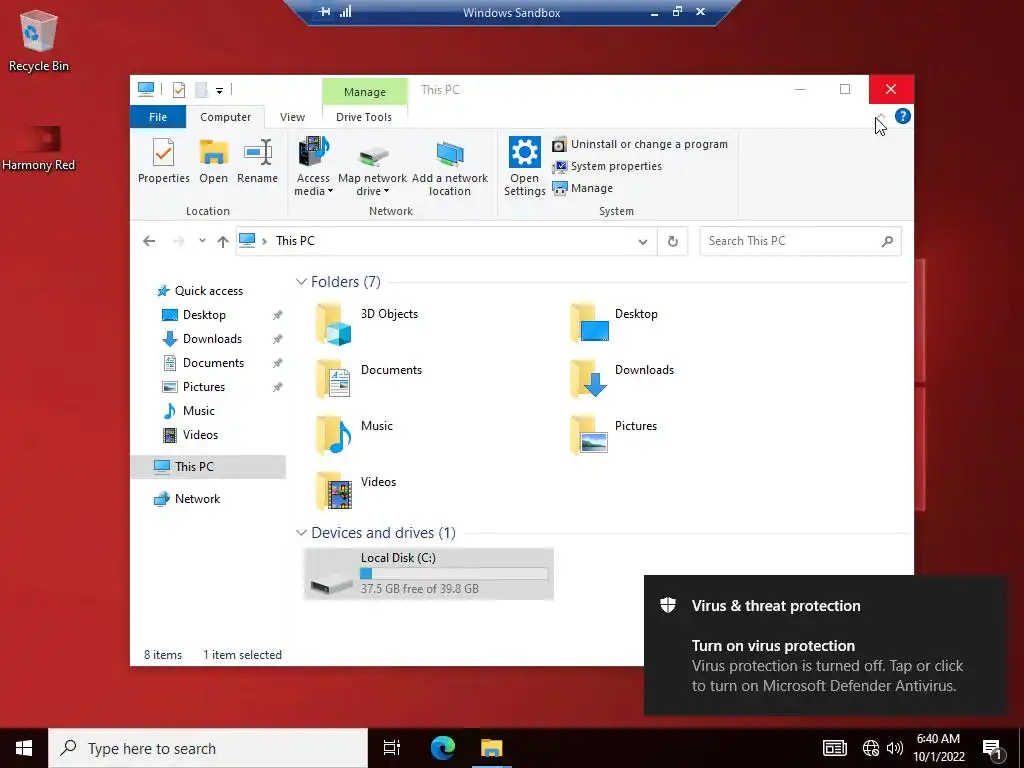Select the Documents folder in Folders group

click(x=369, y=379)
